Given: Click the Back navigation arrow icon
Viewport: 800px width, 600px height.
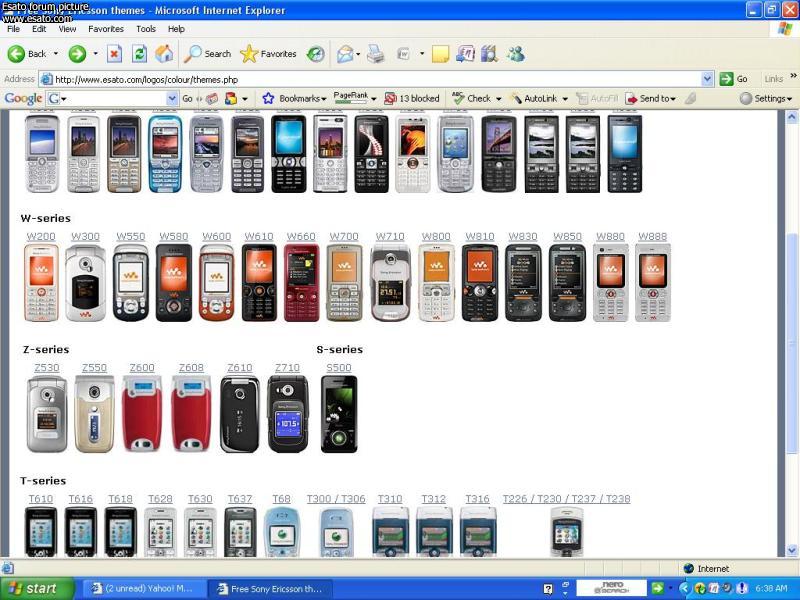Looking at the screenshot, I should click(16, 54).
